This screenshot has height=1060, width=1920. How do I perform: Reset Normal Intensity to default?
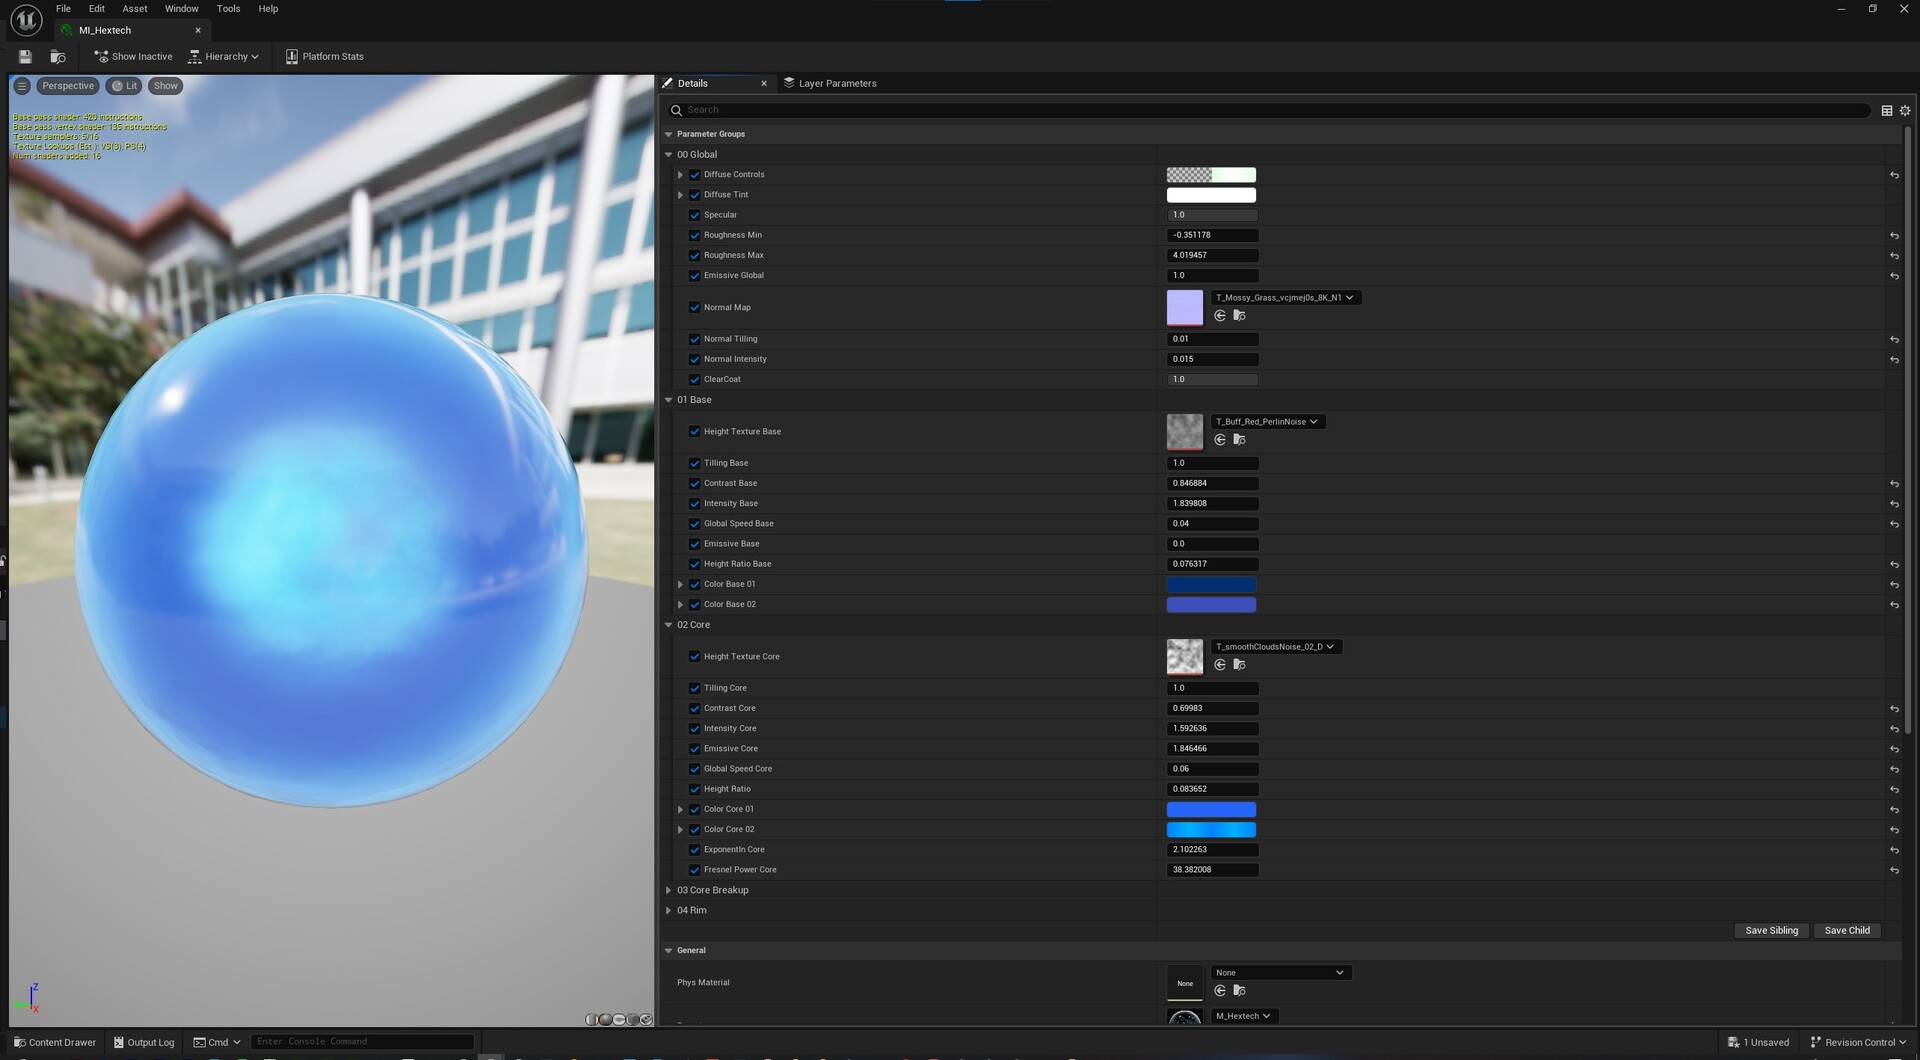[1894, 360]
